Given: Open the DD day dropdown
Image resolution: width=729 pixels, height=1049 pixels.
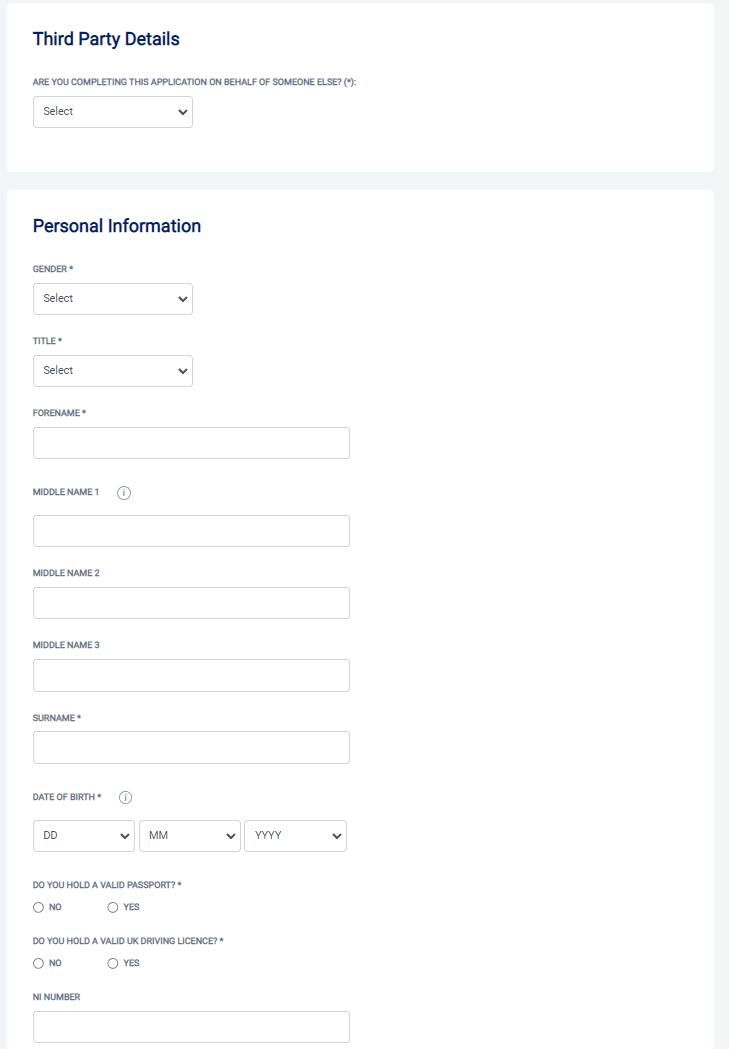Looking at the screenshot, I should [x=84, y=836].
